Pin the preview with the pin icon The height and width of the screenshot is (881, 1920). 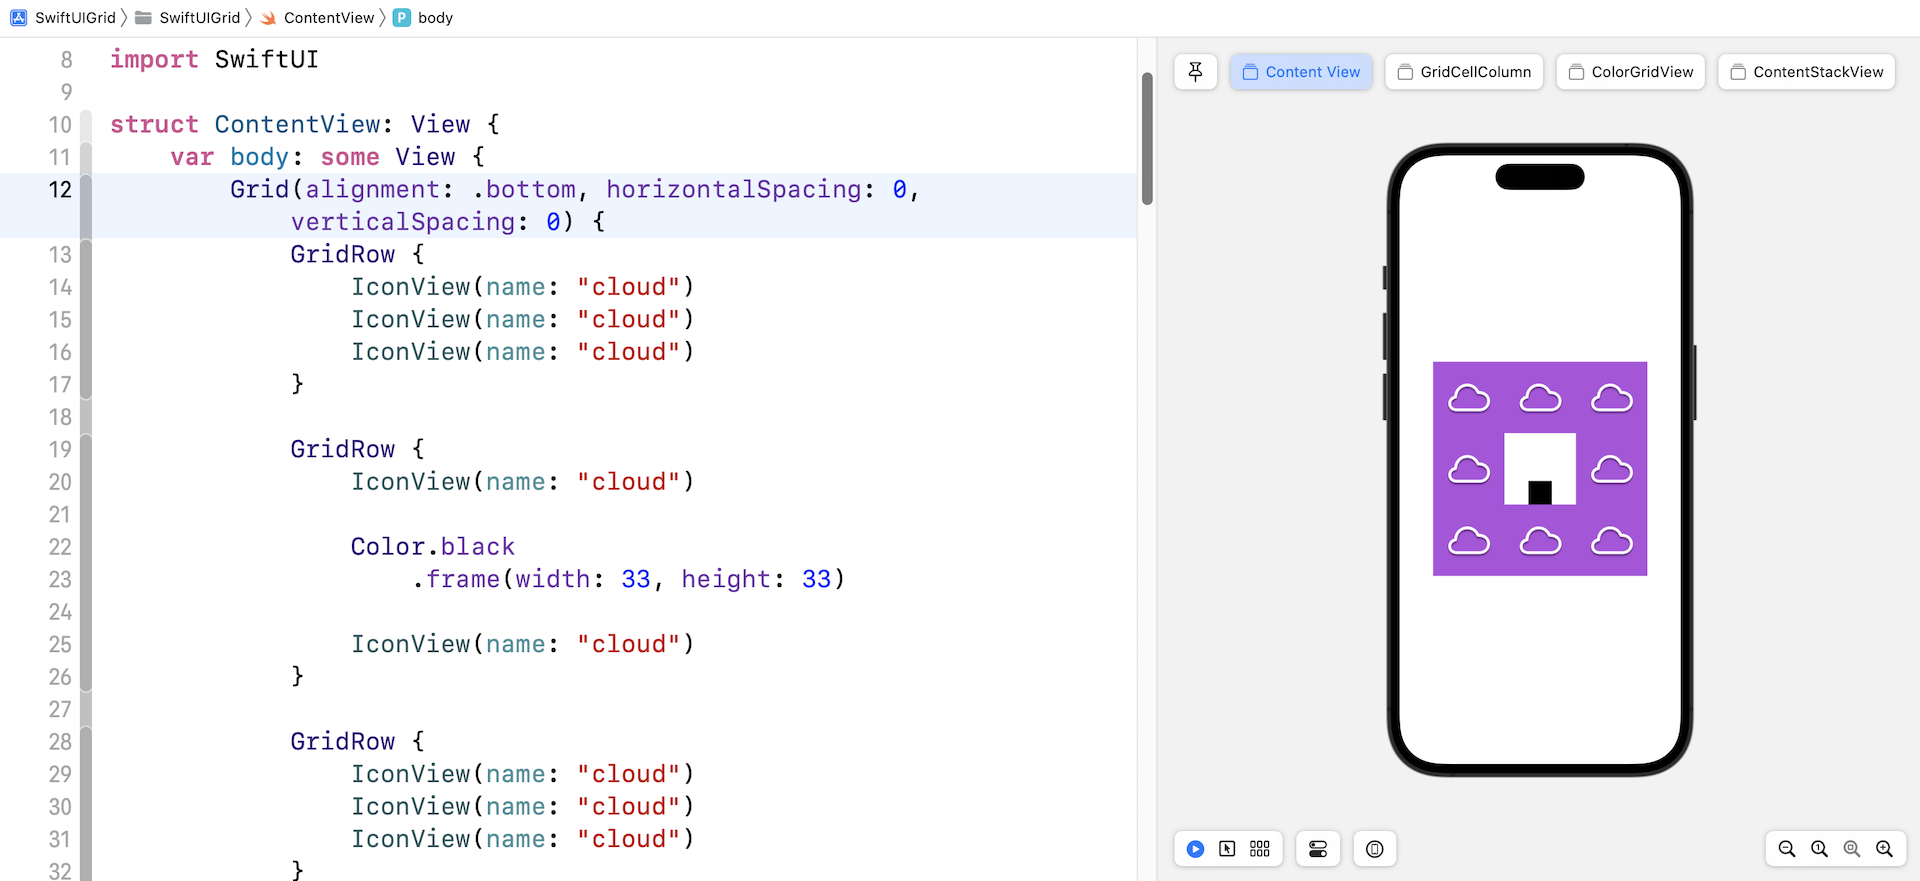tap(1195, 72)
